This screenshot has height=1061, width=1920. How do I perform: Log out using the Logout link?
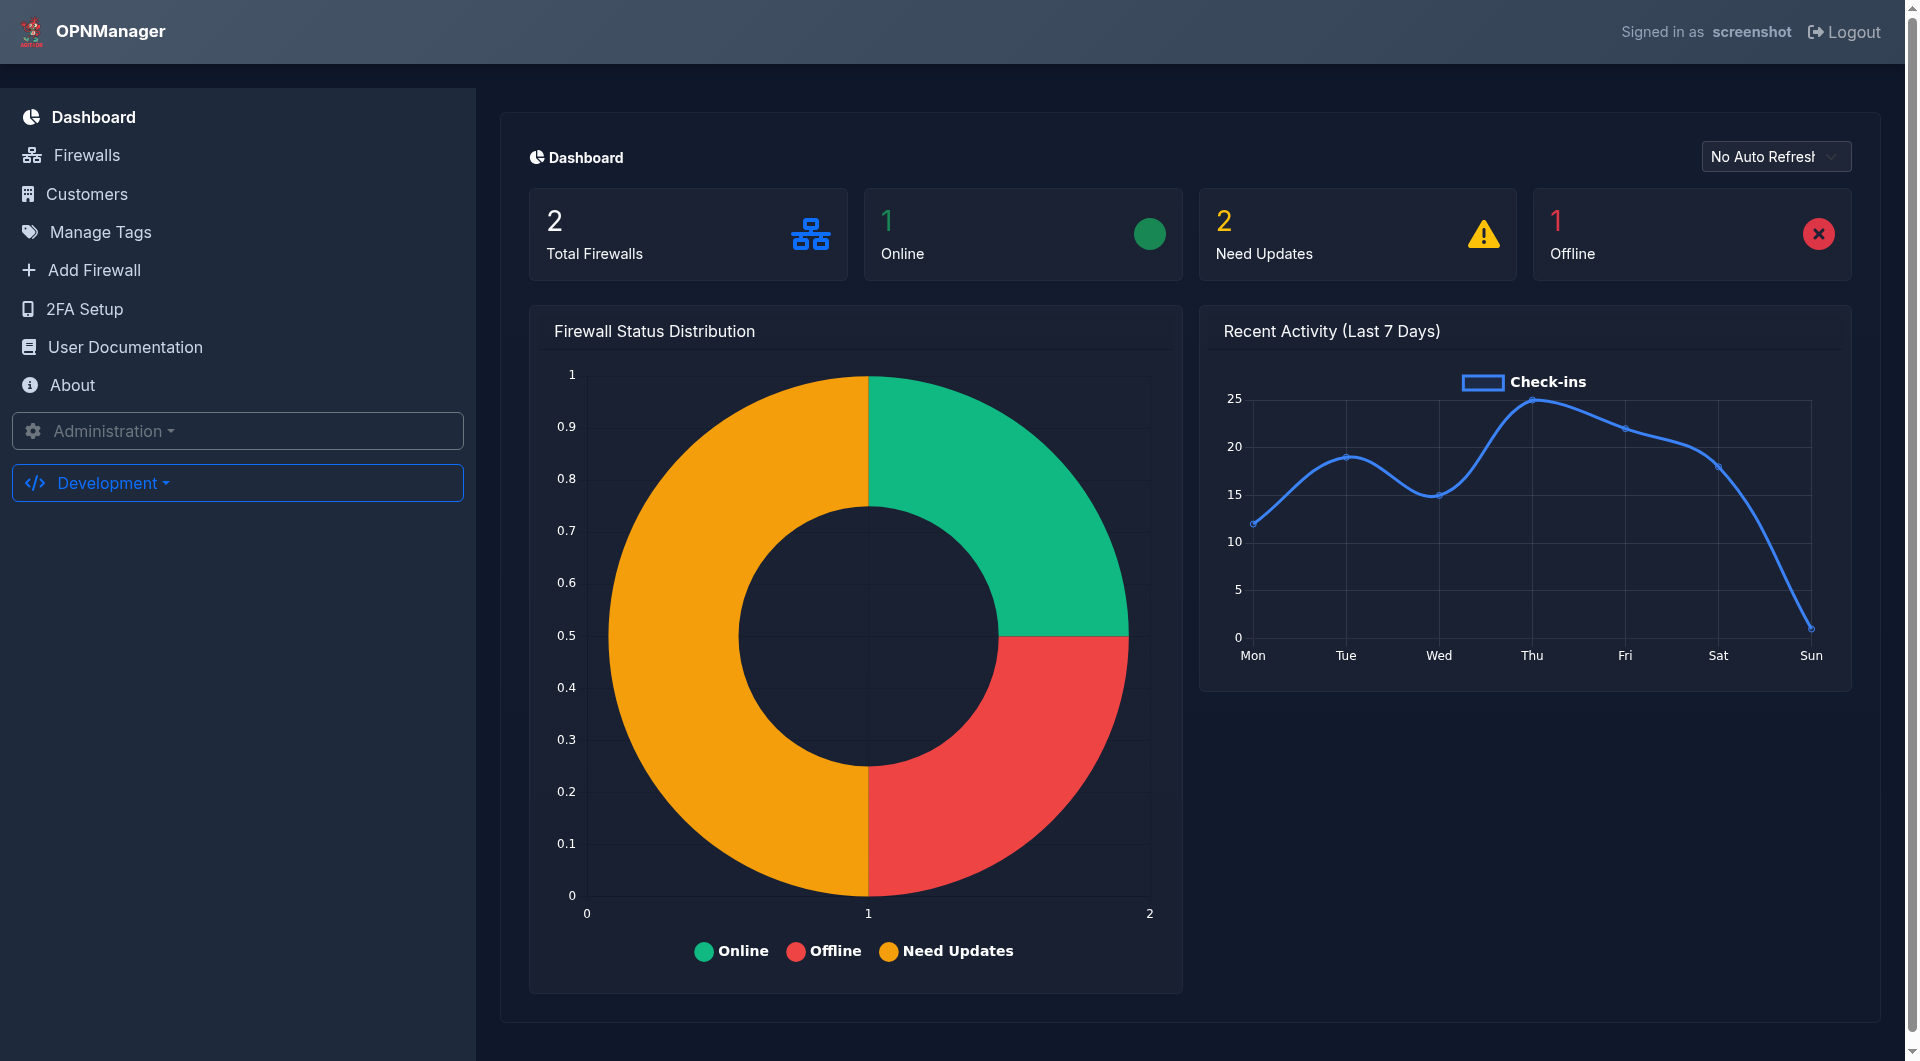click(x=1844, y=32)
